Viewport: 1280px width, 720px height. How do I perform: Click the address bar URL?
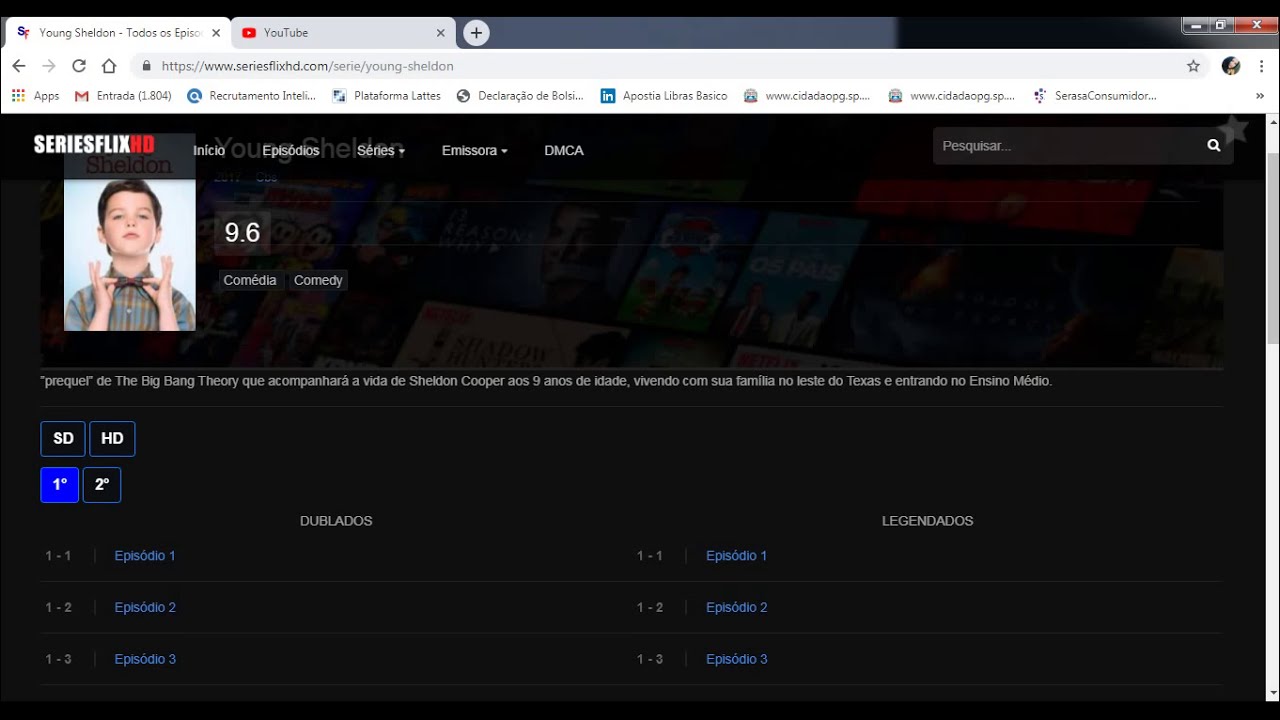307,66
